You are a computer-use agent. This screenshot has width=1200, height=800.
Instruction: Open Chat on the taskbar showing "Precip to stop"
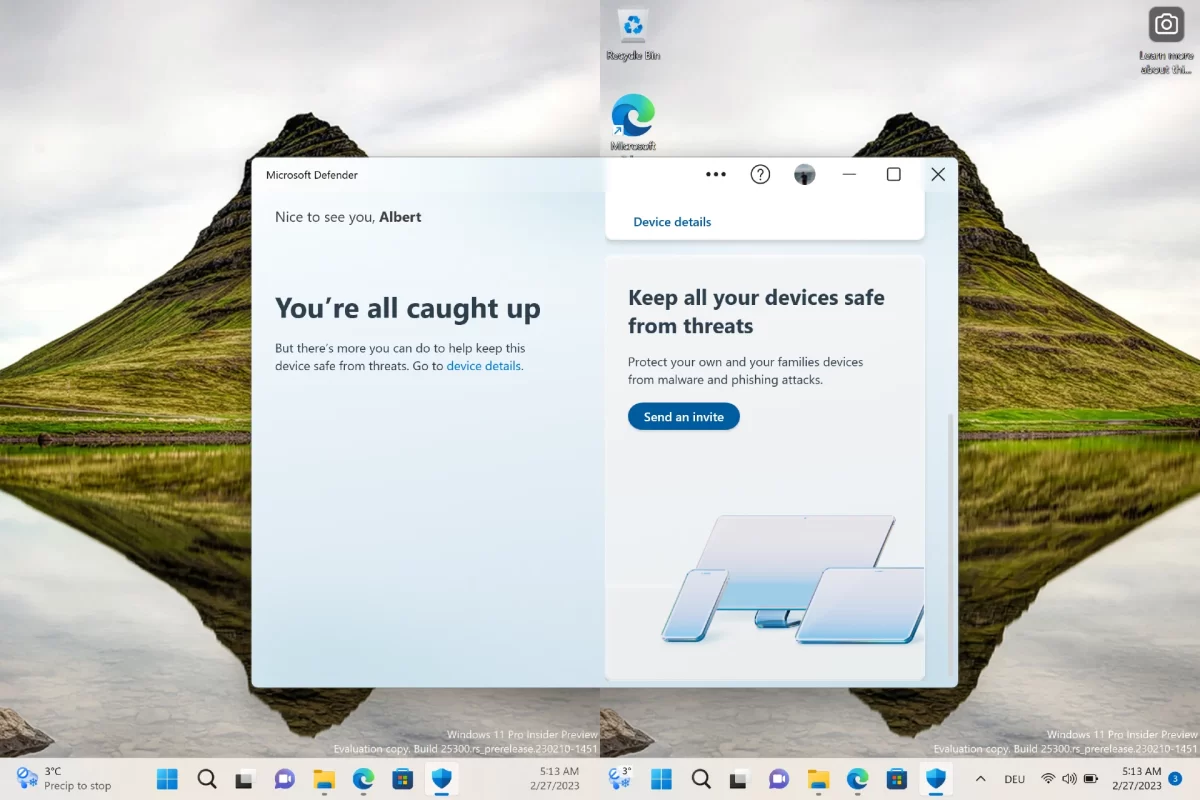(284, 779)
